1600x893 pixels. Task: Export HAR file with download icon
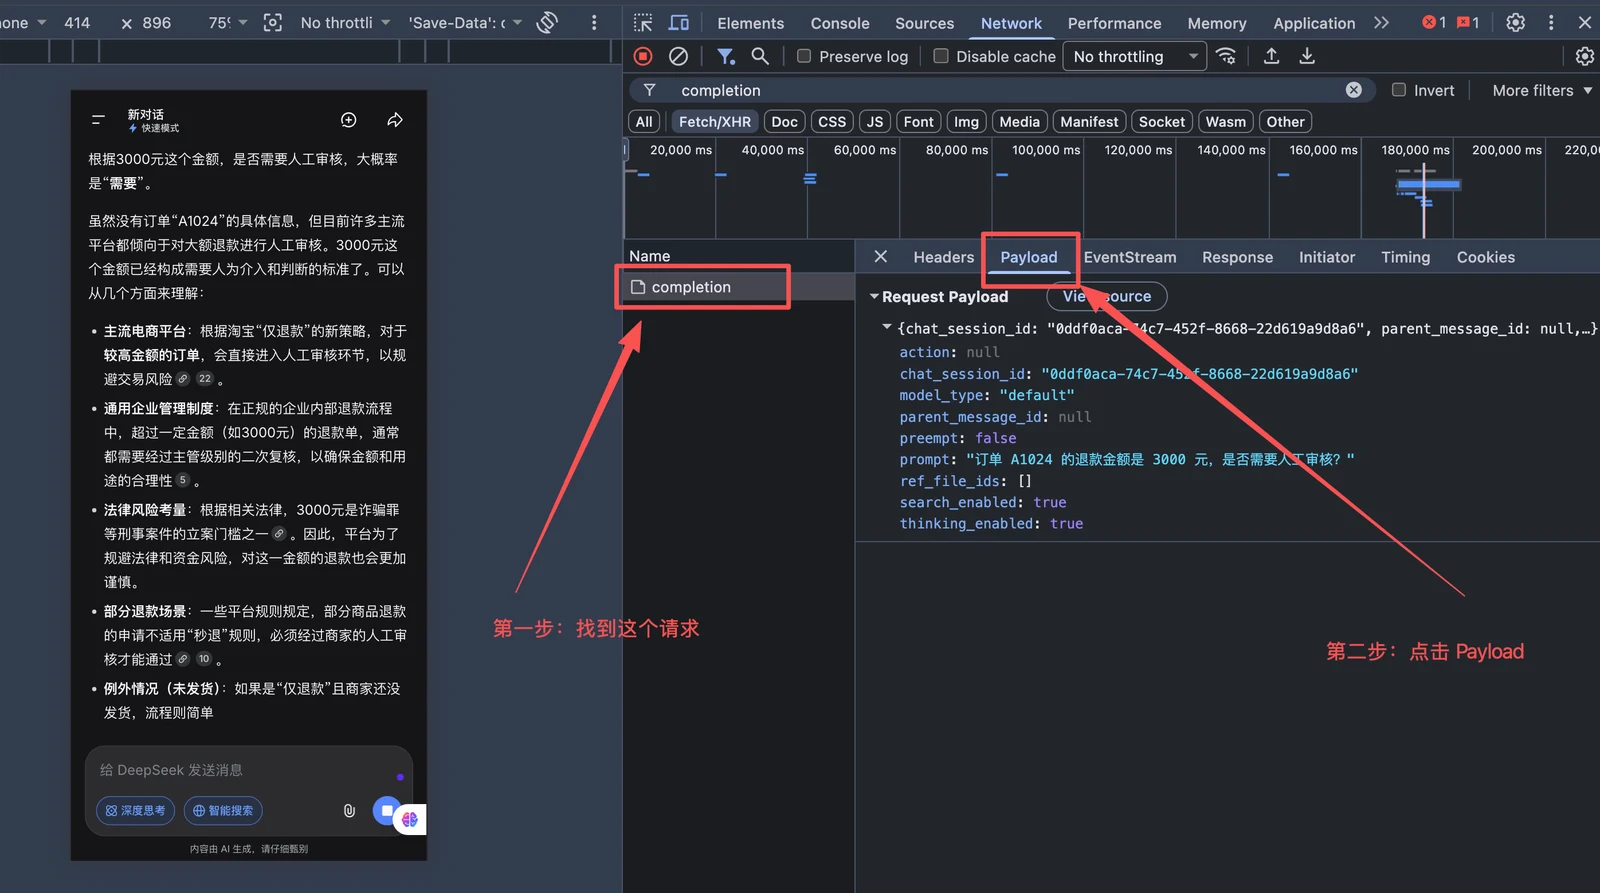[x=1307, y=56]
